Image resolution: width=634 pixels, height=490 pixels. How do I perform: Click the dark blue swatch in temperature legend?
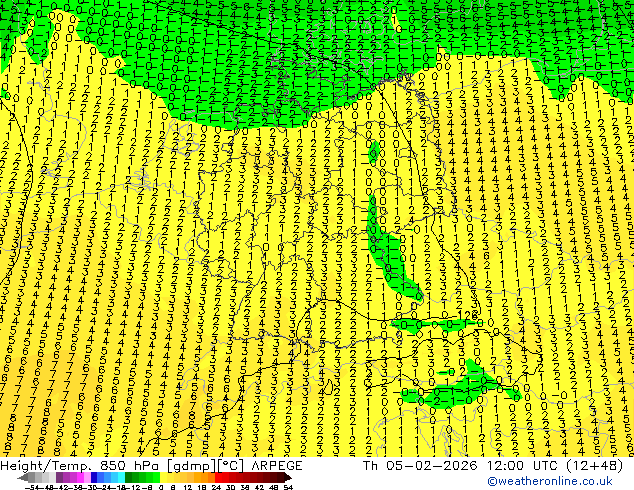point(94,478)
